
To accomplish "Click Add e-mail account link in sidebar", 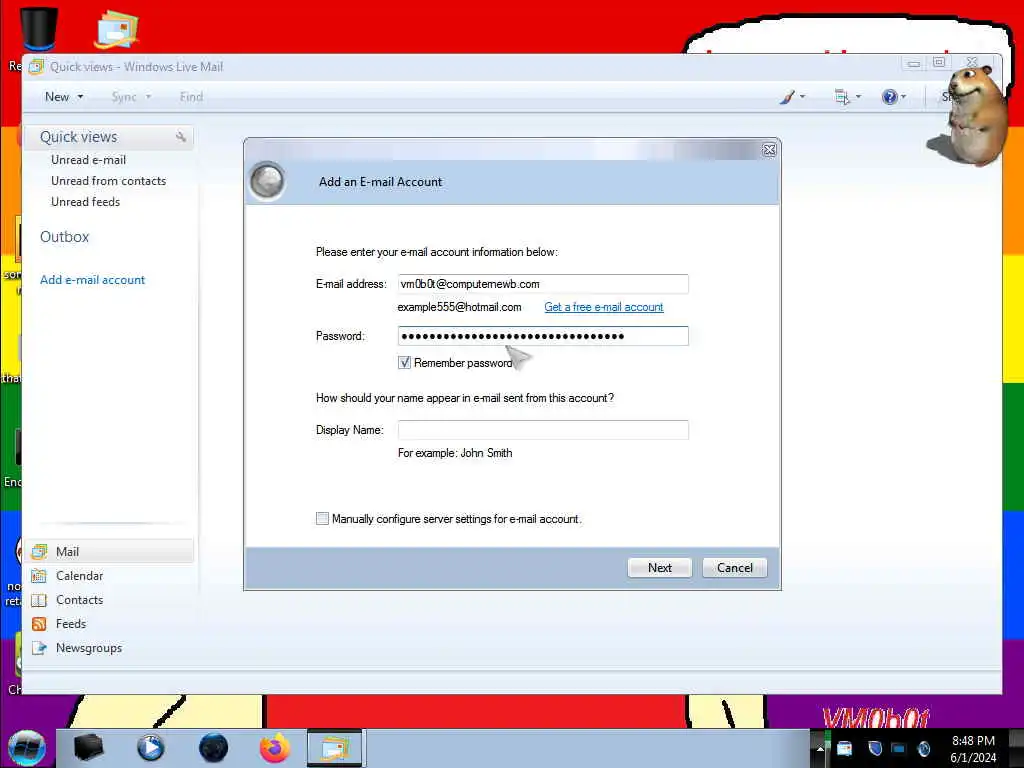I will [x=93, y=280].
